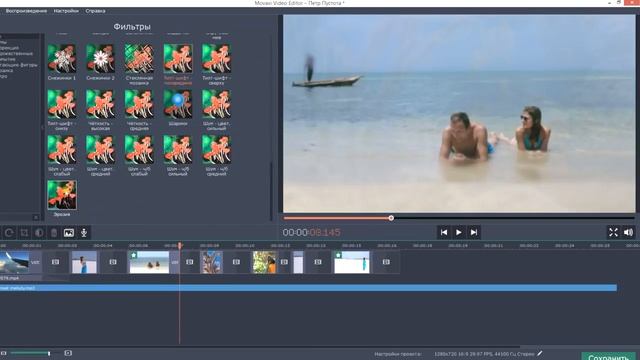Open the Воспроизведение menu
This screenshot has width=640, height=360.
click(x=27, y=11)
